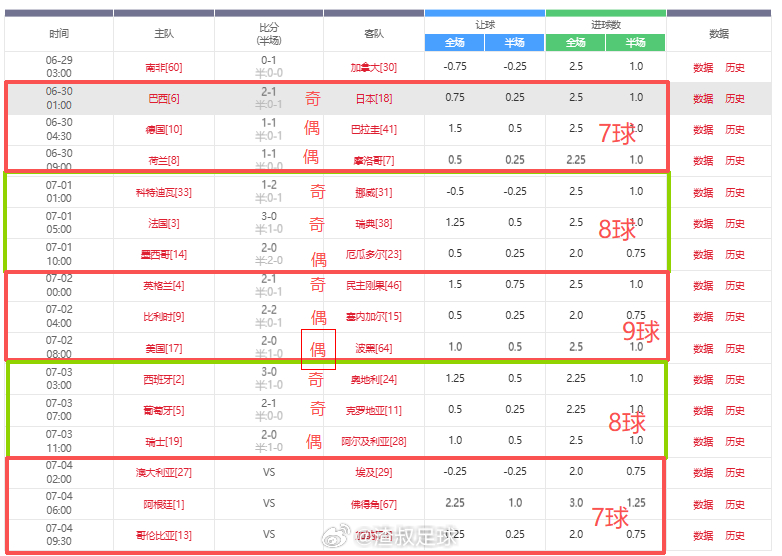This screenshot has width=782, height=556.
Task: Open home team 比利时[9] link
Action: click(x=164, y=317)
